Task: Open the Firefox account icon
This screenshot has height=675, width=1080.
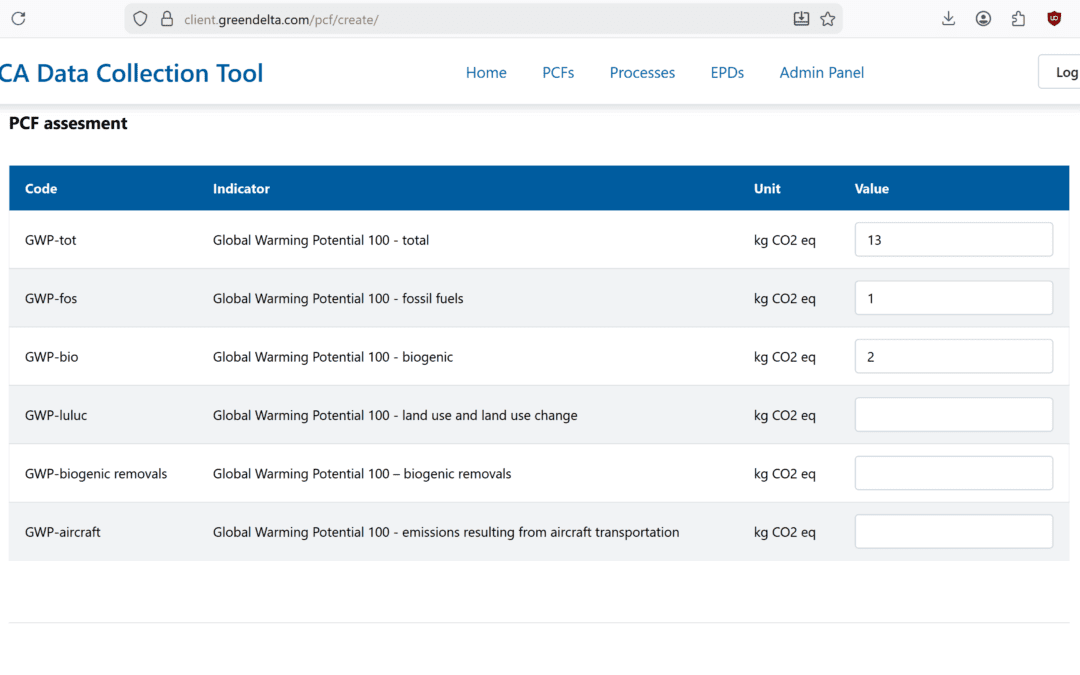Action: (x=984, y=19)
